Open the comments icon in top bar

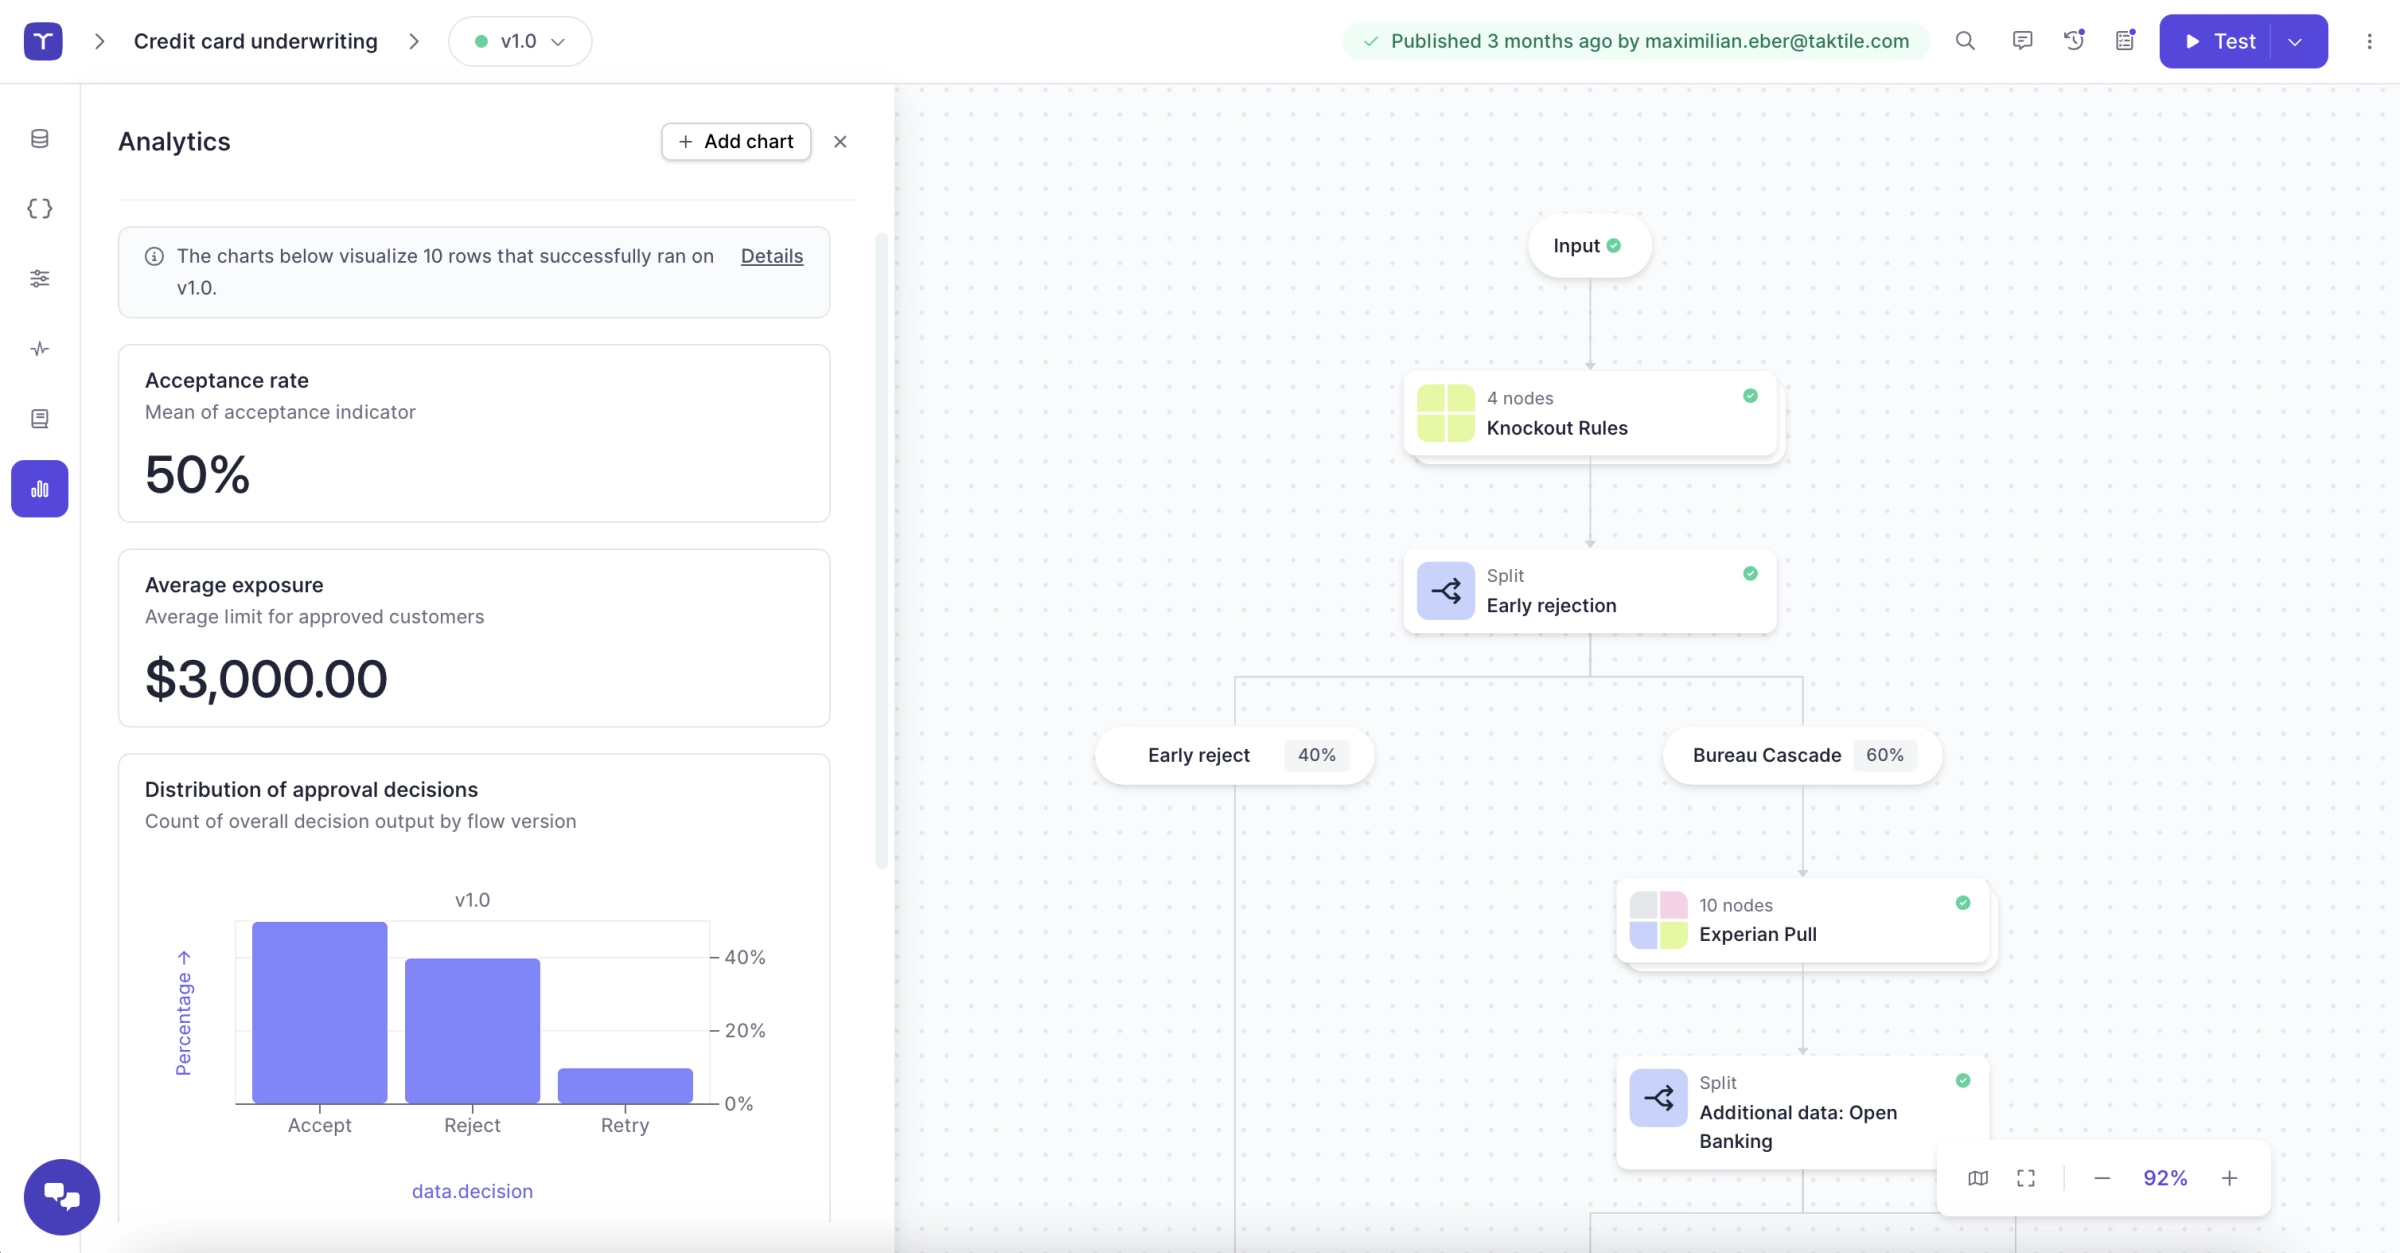pos(2022,41)
